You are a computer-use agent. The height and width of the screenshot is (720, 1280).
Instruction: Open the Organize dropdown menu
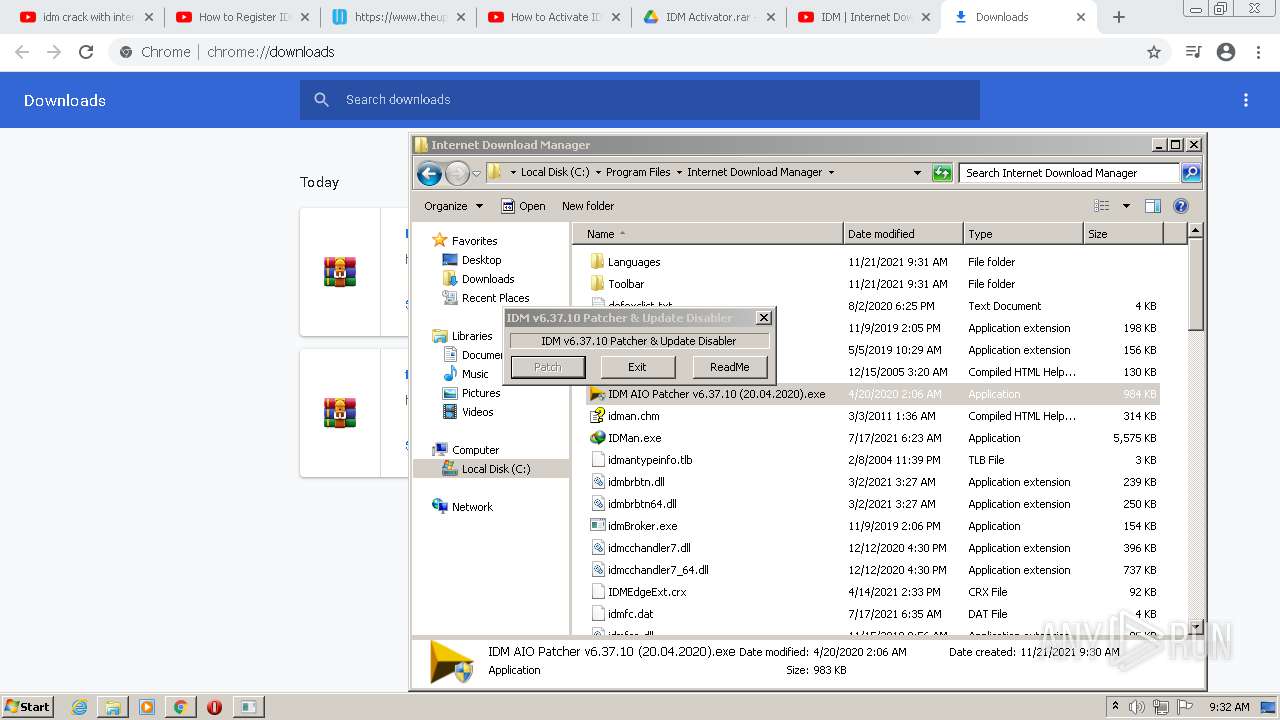pos(453,206)
